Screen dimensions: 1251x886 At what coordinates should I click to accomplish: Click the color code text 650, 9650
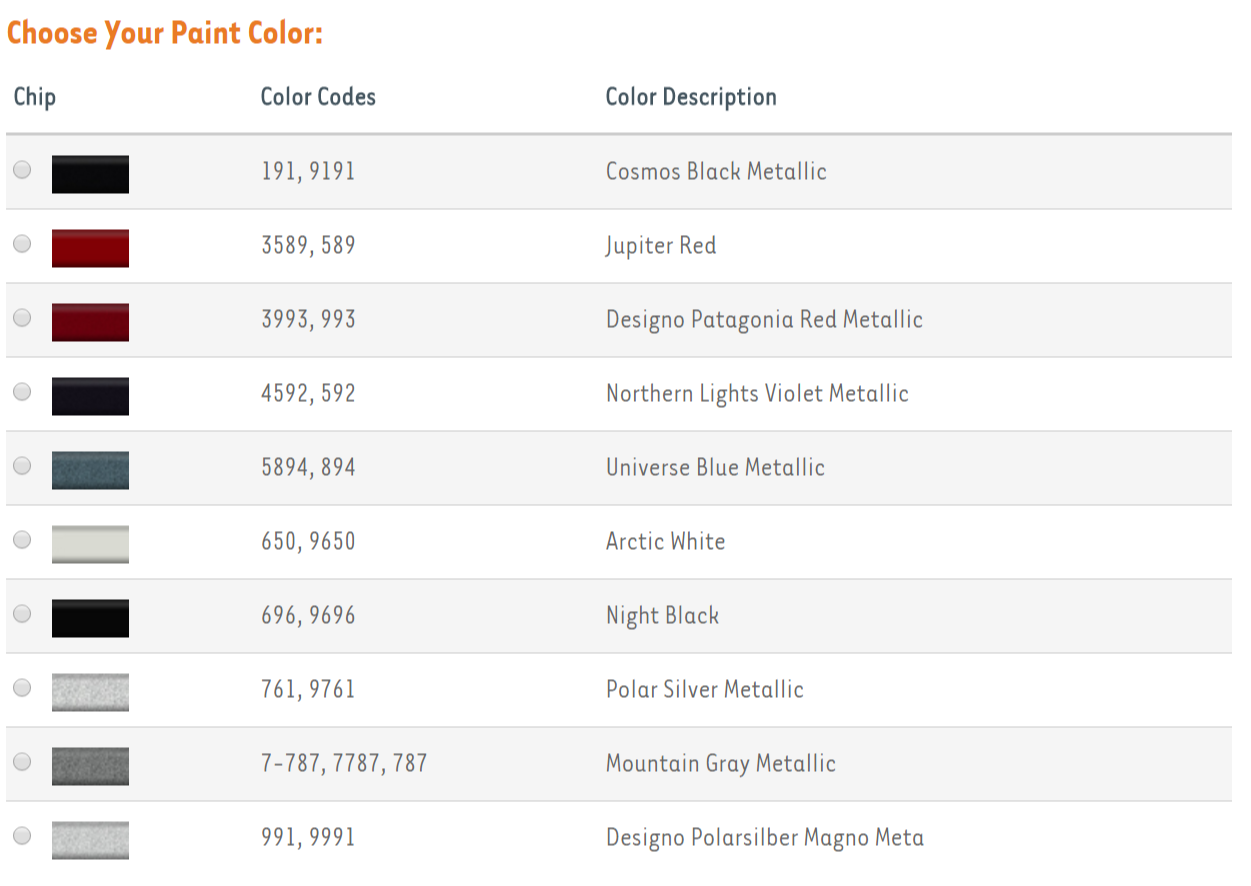308,541
